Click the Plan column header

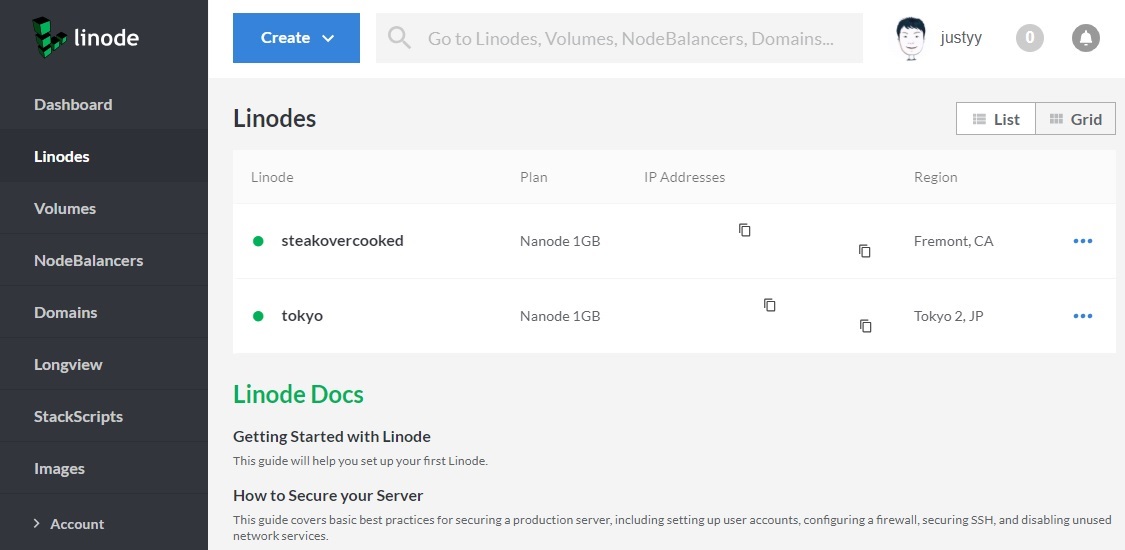534,177
